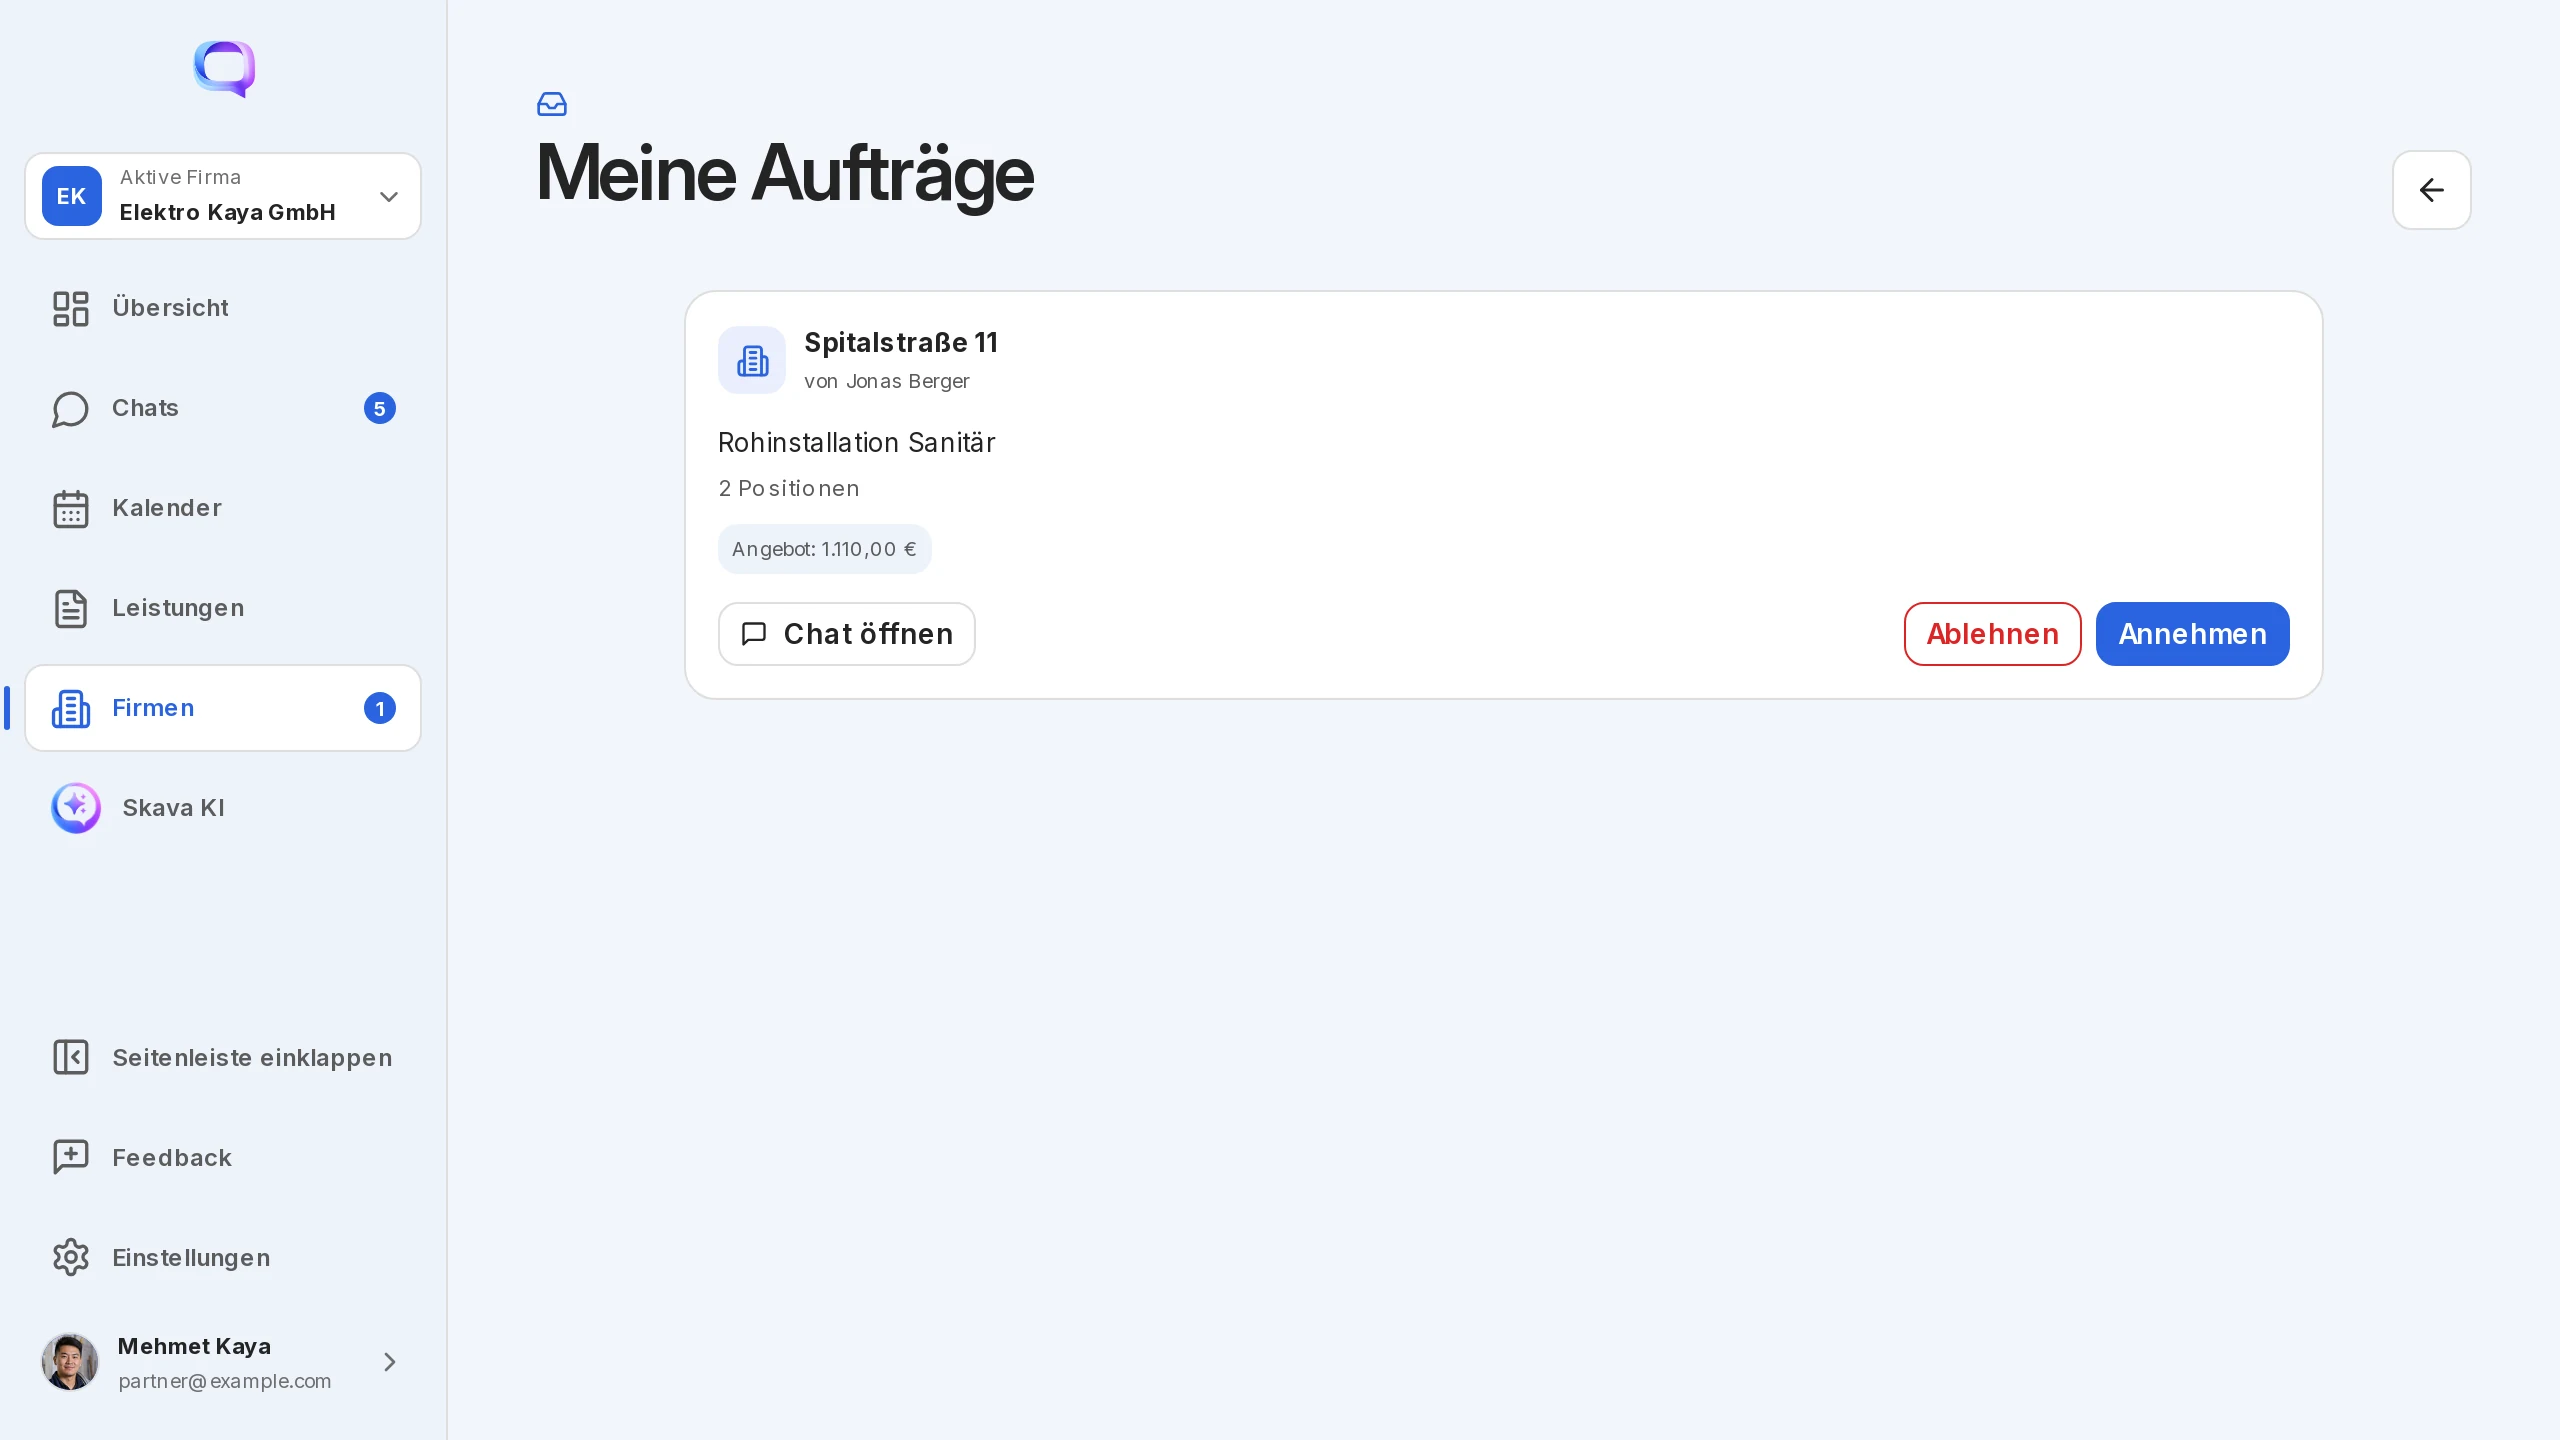Click the Firmen badge showing 1
Viewport: 2560px width, 1440px height.
tap(379, 708)
